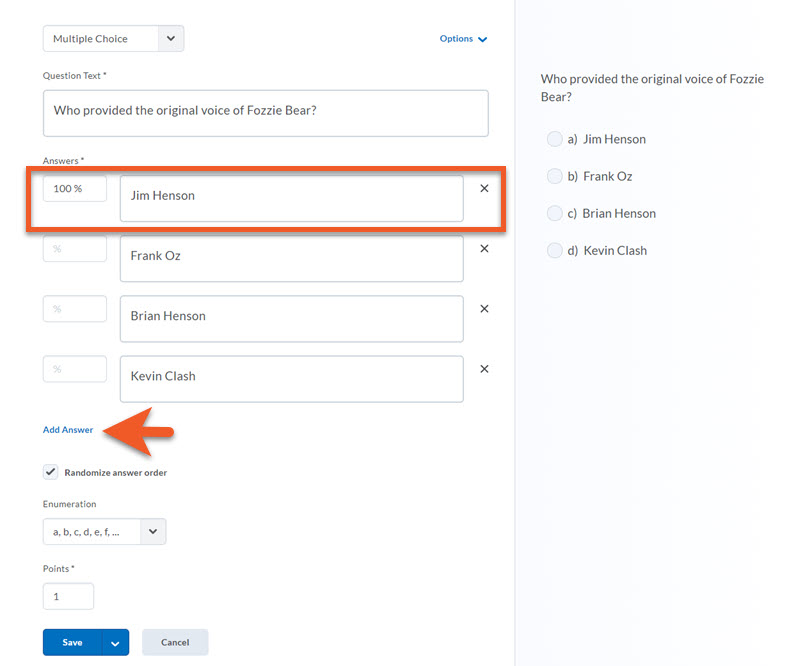The height and width of the screenshot is (666, 800).
Task: Expand the Options menu
Action: 463,39
